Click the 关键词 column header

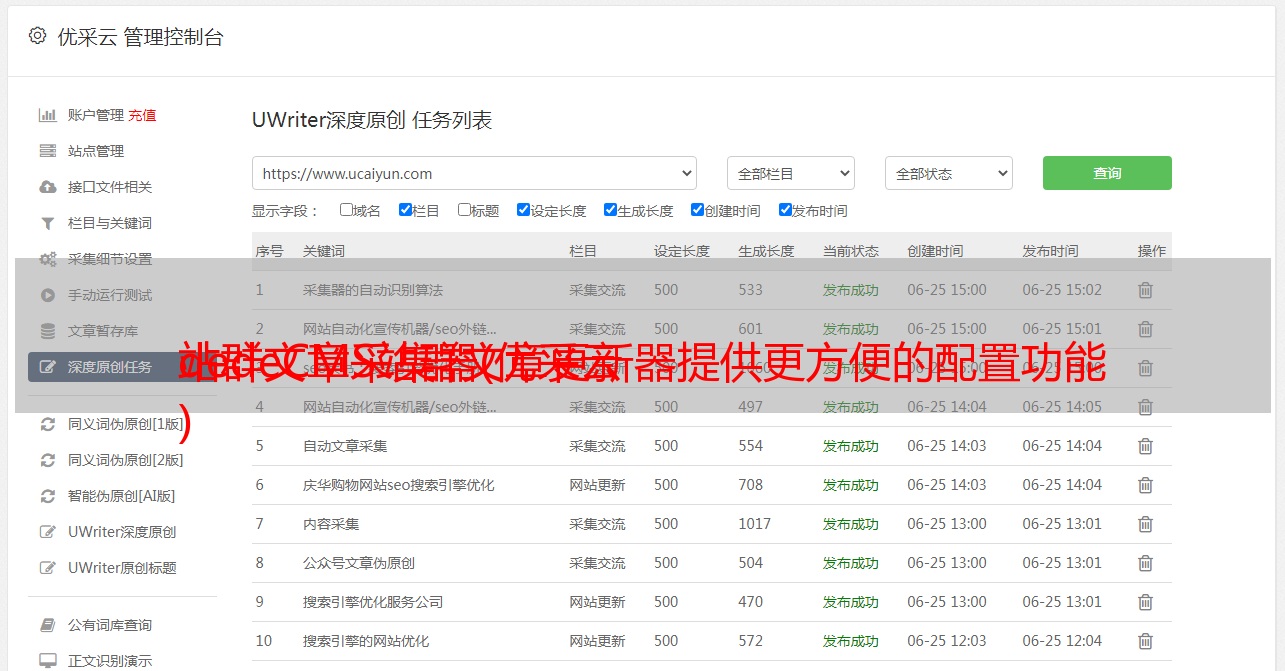coord(324,251)
